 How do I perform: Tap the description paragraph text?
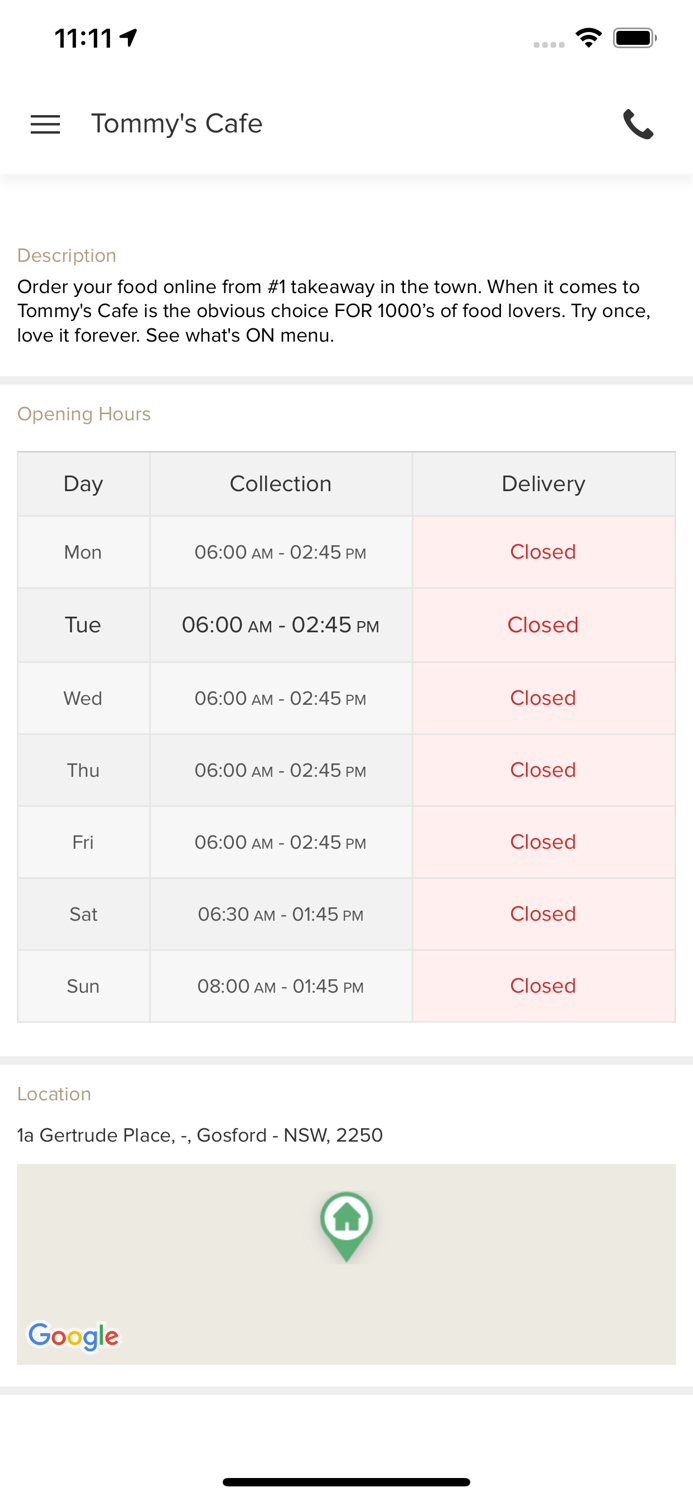(x=334, y=311)
